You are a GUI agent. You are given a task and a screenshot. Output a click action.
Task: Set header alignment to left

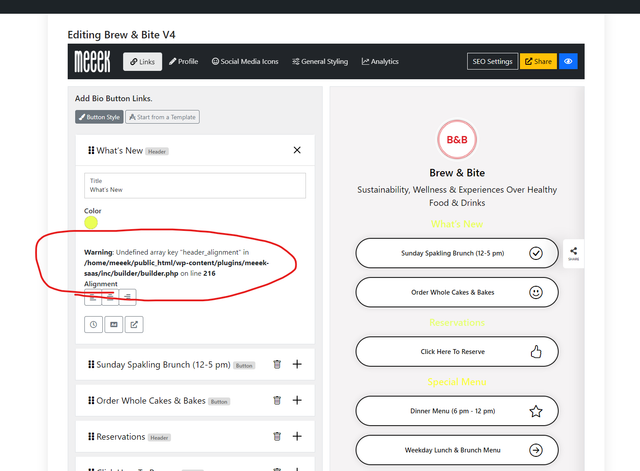pos(93,297)
